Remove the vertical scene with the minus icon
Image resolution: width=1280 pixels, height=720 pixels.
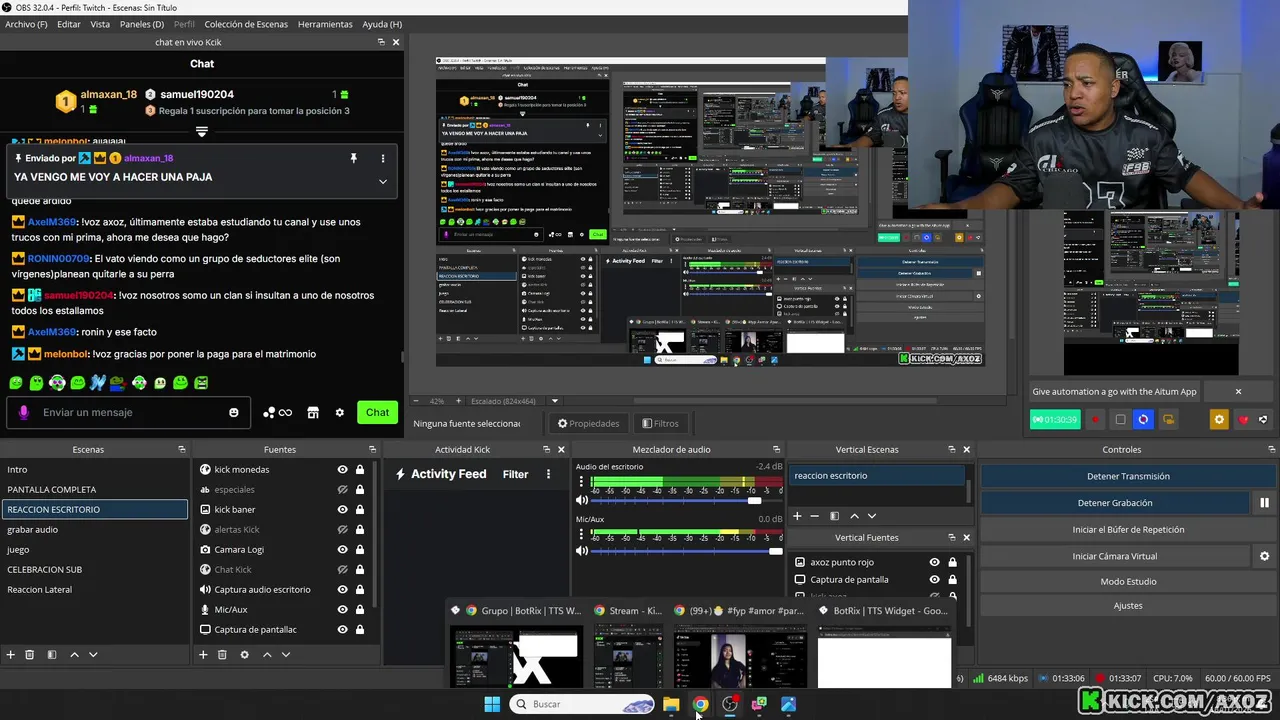(815, 516)
